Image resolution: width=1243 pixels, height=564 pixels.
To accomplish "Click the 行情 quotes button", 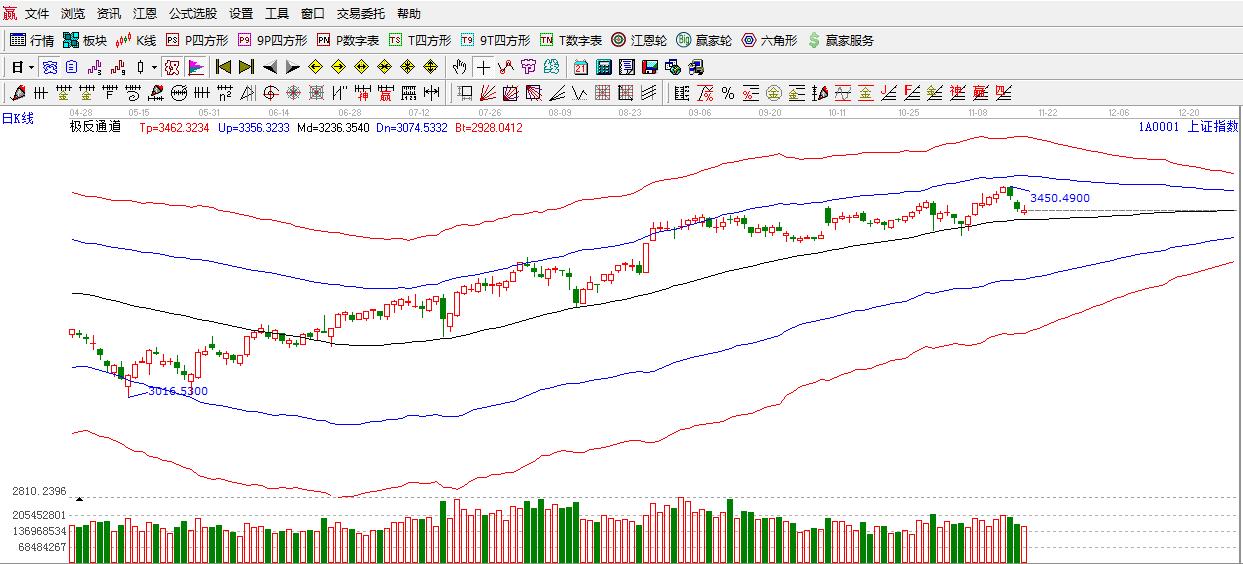I will (x=32, y=41).
